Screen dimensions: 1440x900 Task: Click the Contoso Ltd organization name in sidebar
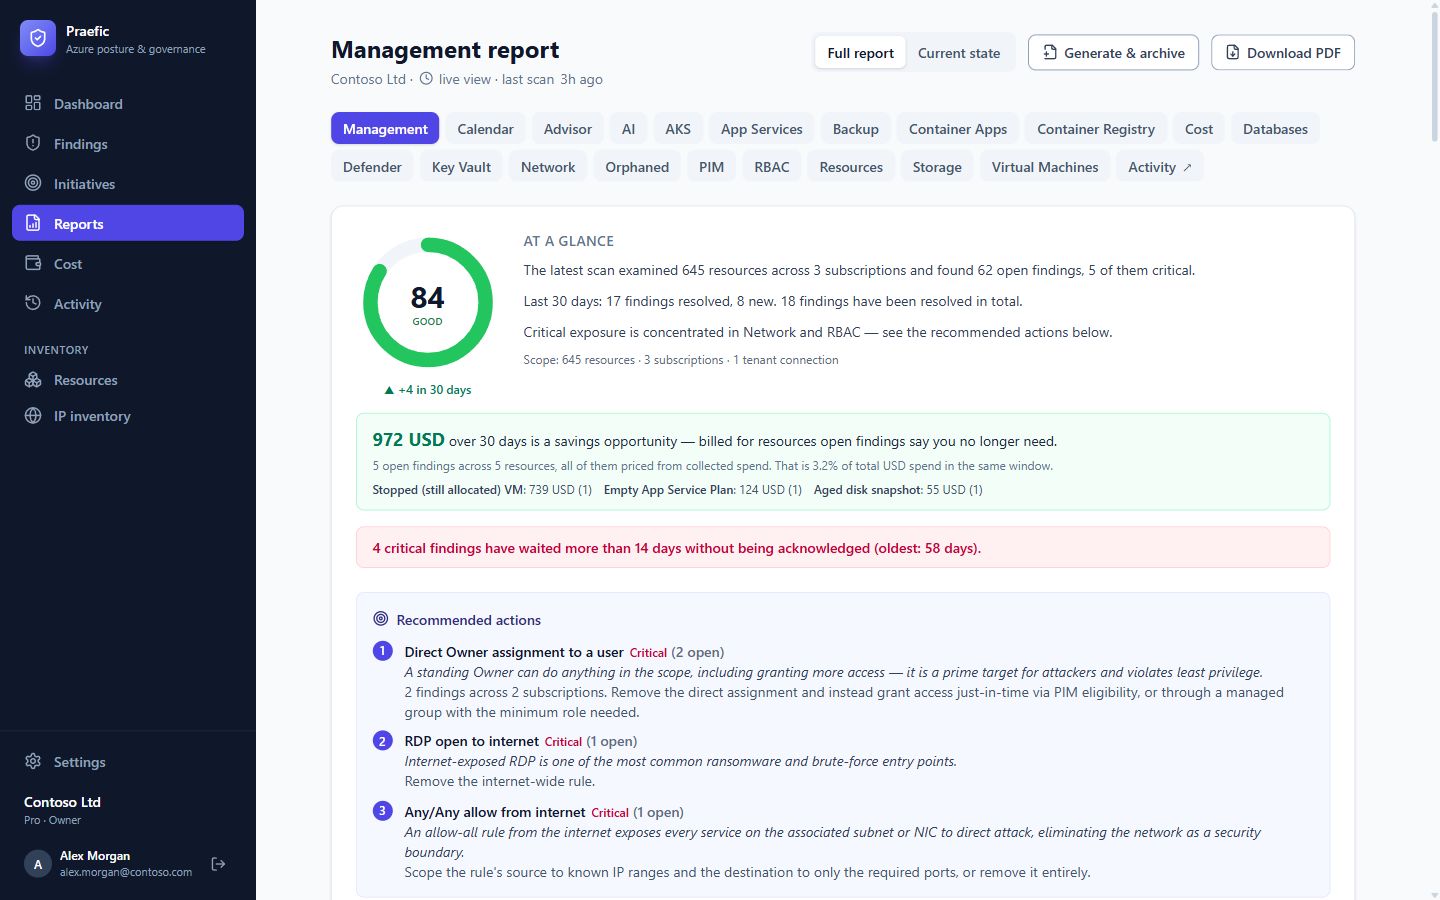[x=62, y=802]
